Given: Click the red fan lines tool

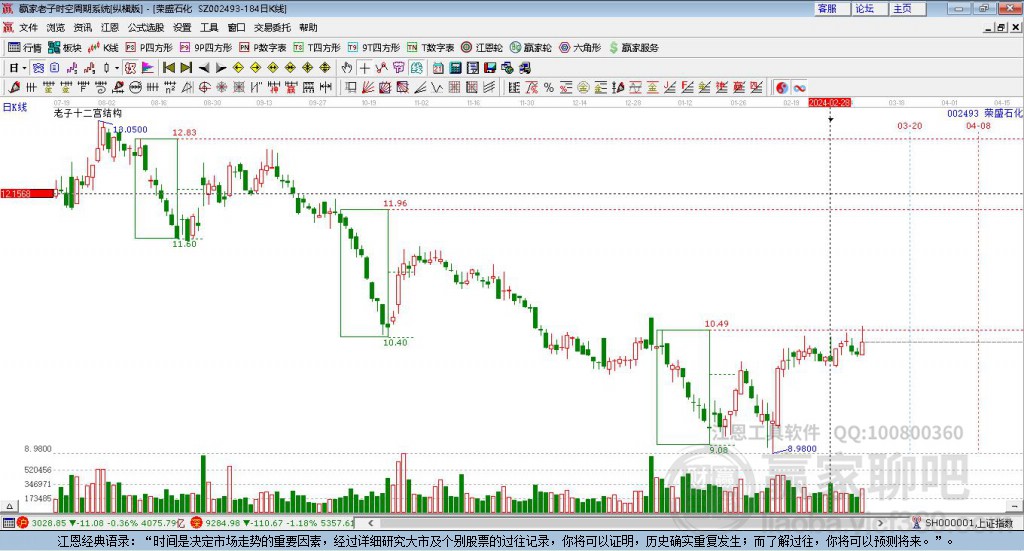Looking at the screenshot, I should (368, 87).
